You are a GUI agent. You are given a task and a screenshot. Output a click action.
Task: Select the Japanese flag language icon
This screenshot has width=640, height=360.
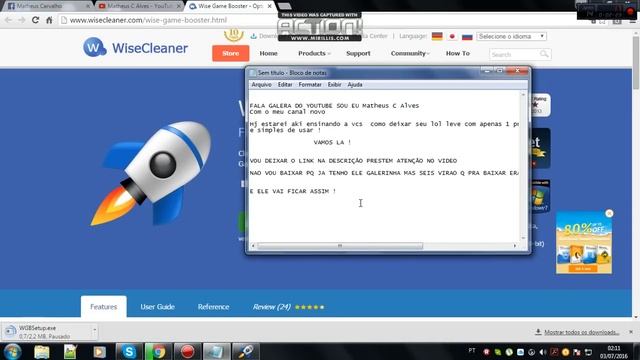click(452, 36)
